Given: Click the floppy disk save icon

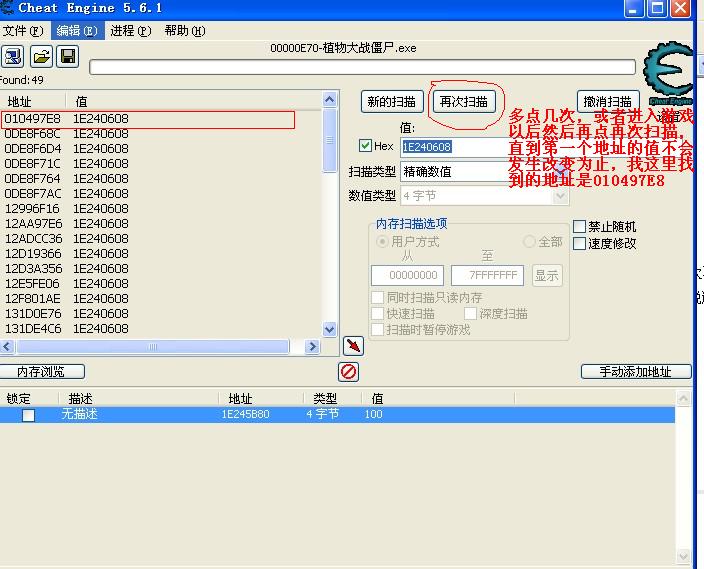Looking at the screenshot, I should click(68, 57).
